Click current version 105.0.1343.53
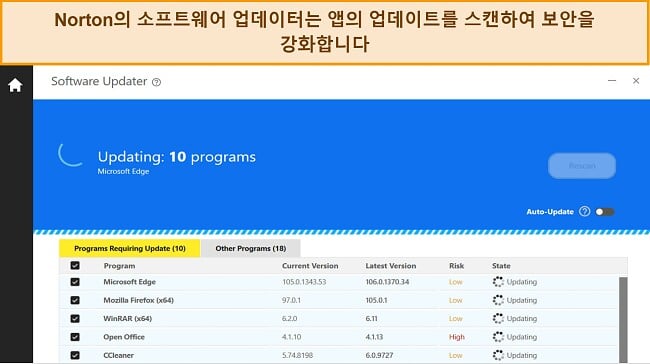The height and width of the screenshot is (364, 650). tap(304, 282)
